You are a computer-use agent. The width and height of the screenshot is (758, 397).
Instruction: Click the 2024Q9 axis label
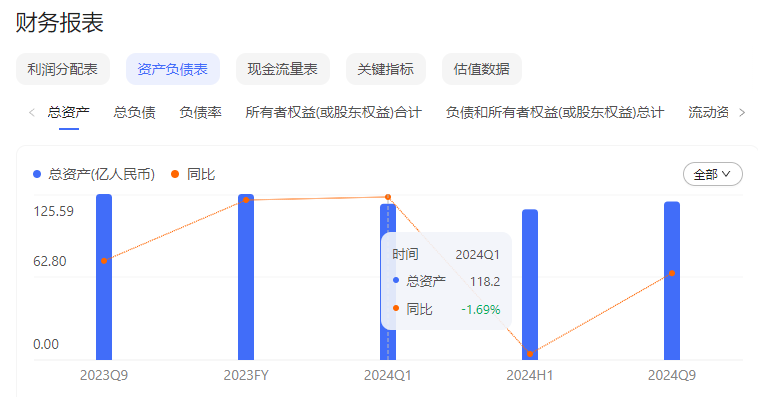coord(672,375)
